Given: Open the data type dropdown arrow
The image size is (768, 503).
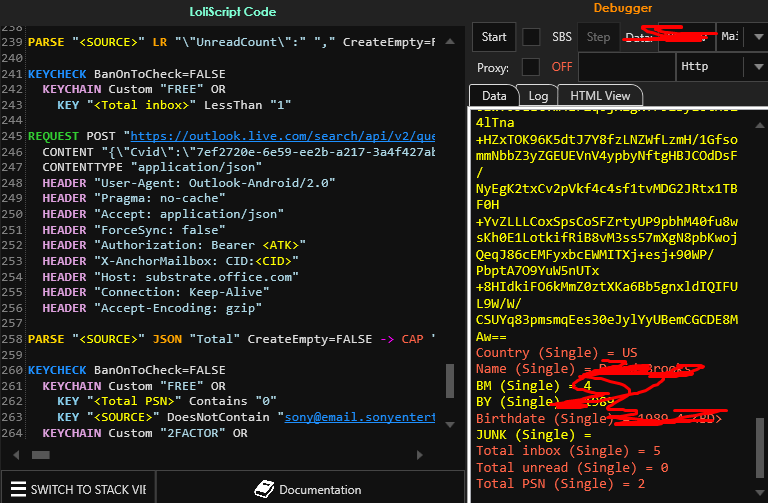Looking at the screenshot, I should tap(758, 37).
